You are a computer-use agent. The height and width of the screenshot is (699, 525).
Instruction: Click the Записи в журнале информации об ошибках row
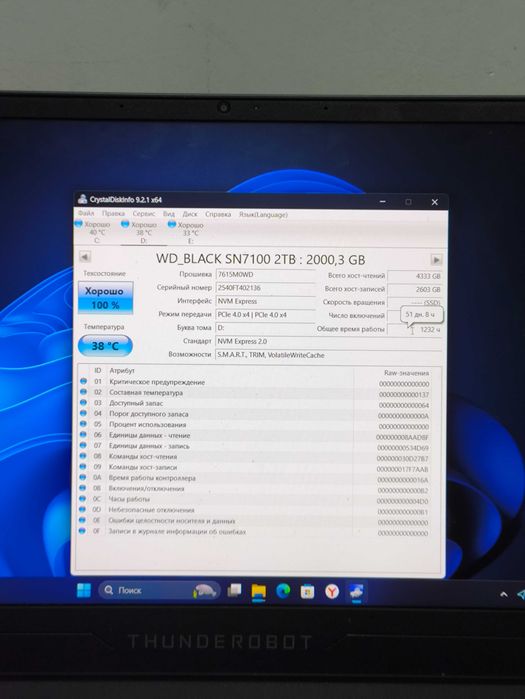point(254,531)
